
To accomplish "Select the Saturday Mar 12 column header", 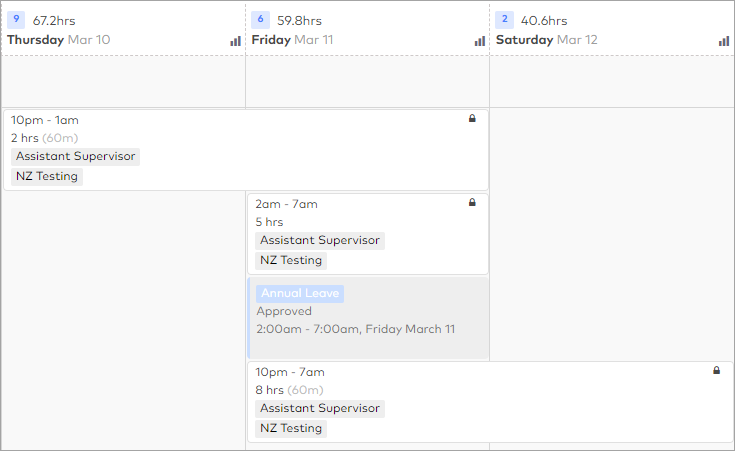I will (x=546, y=40).
